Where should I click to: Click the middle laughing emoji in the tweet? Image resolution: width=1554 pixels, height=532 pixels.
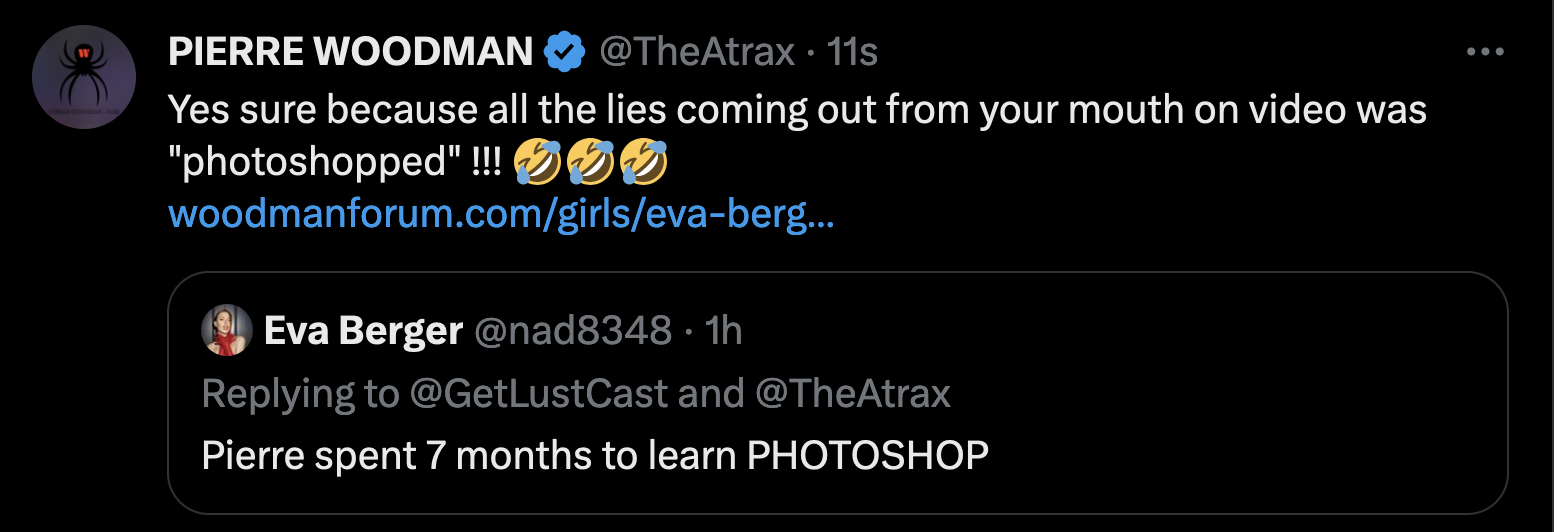(590, 163)
